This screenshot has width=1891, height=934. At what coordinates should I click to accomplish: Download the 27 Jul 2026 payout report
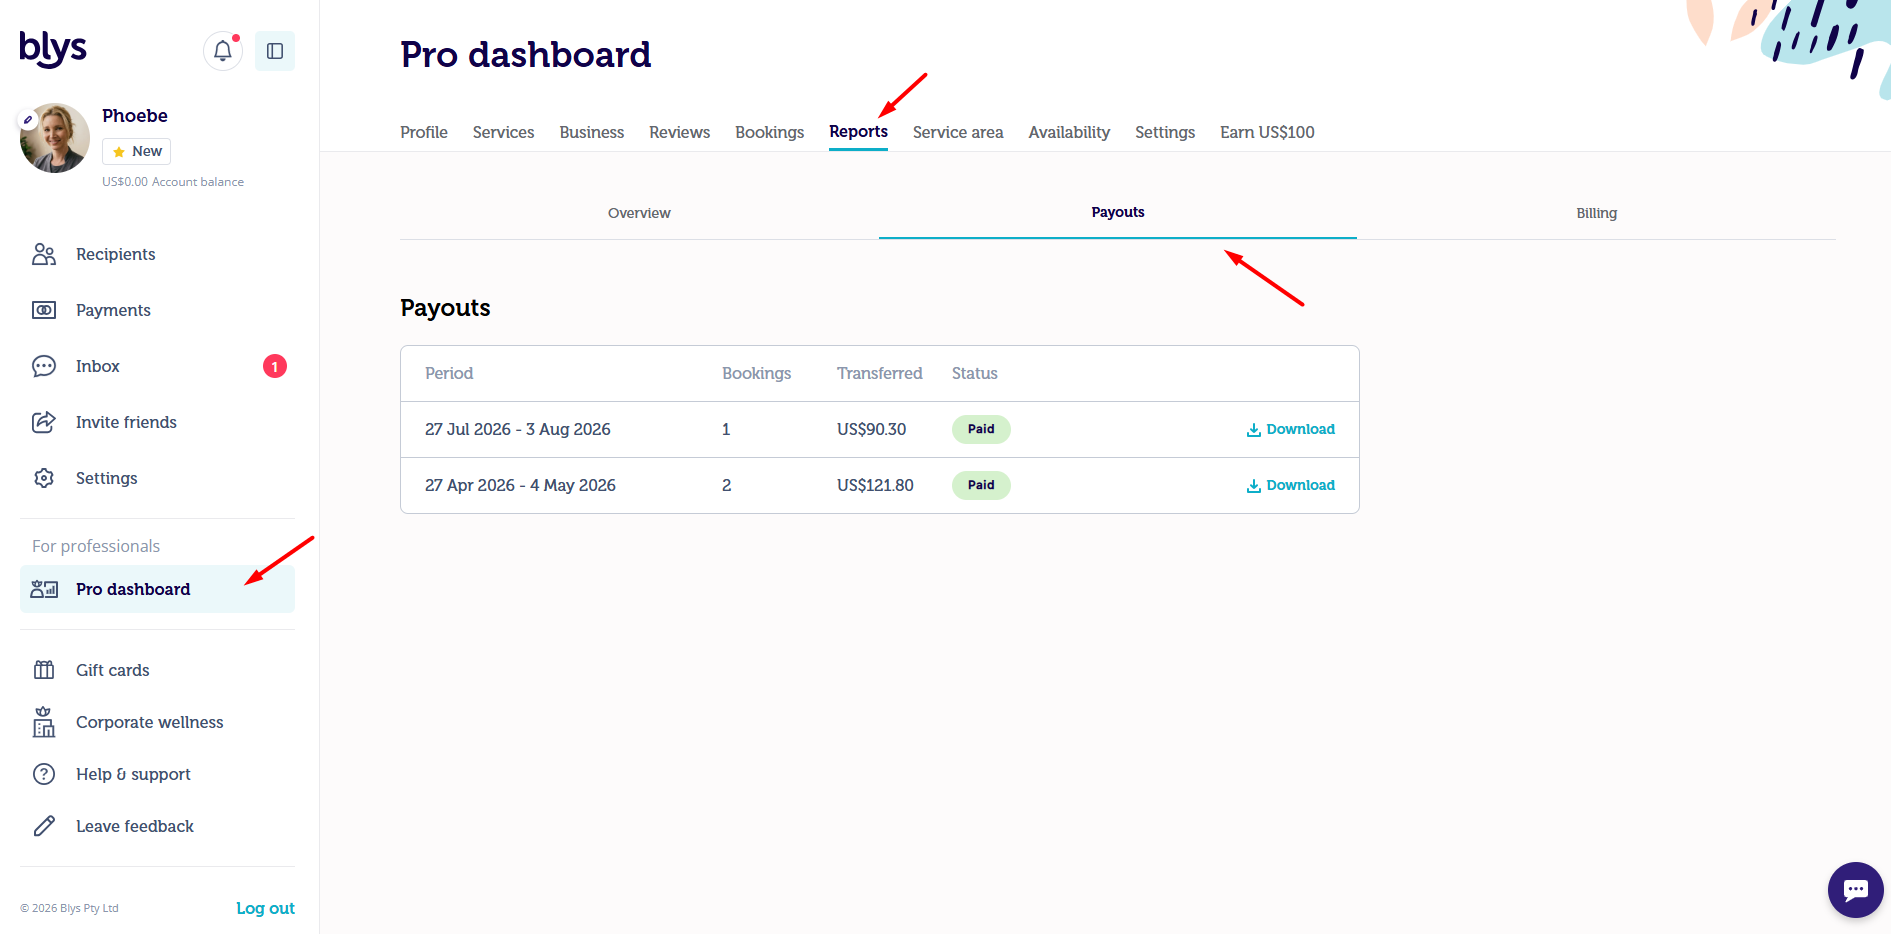[1290, 429]
